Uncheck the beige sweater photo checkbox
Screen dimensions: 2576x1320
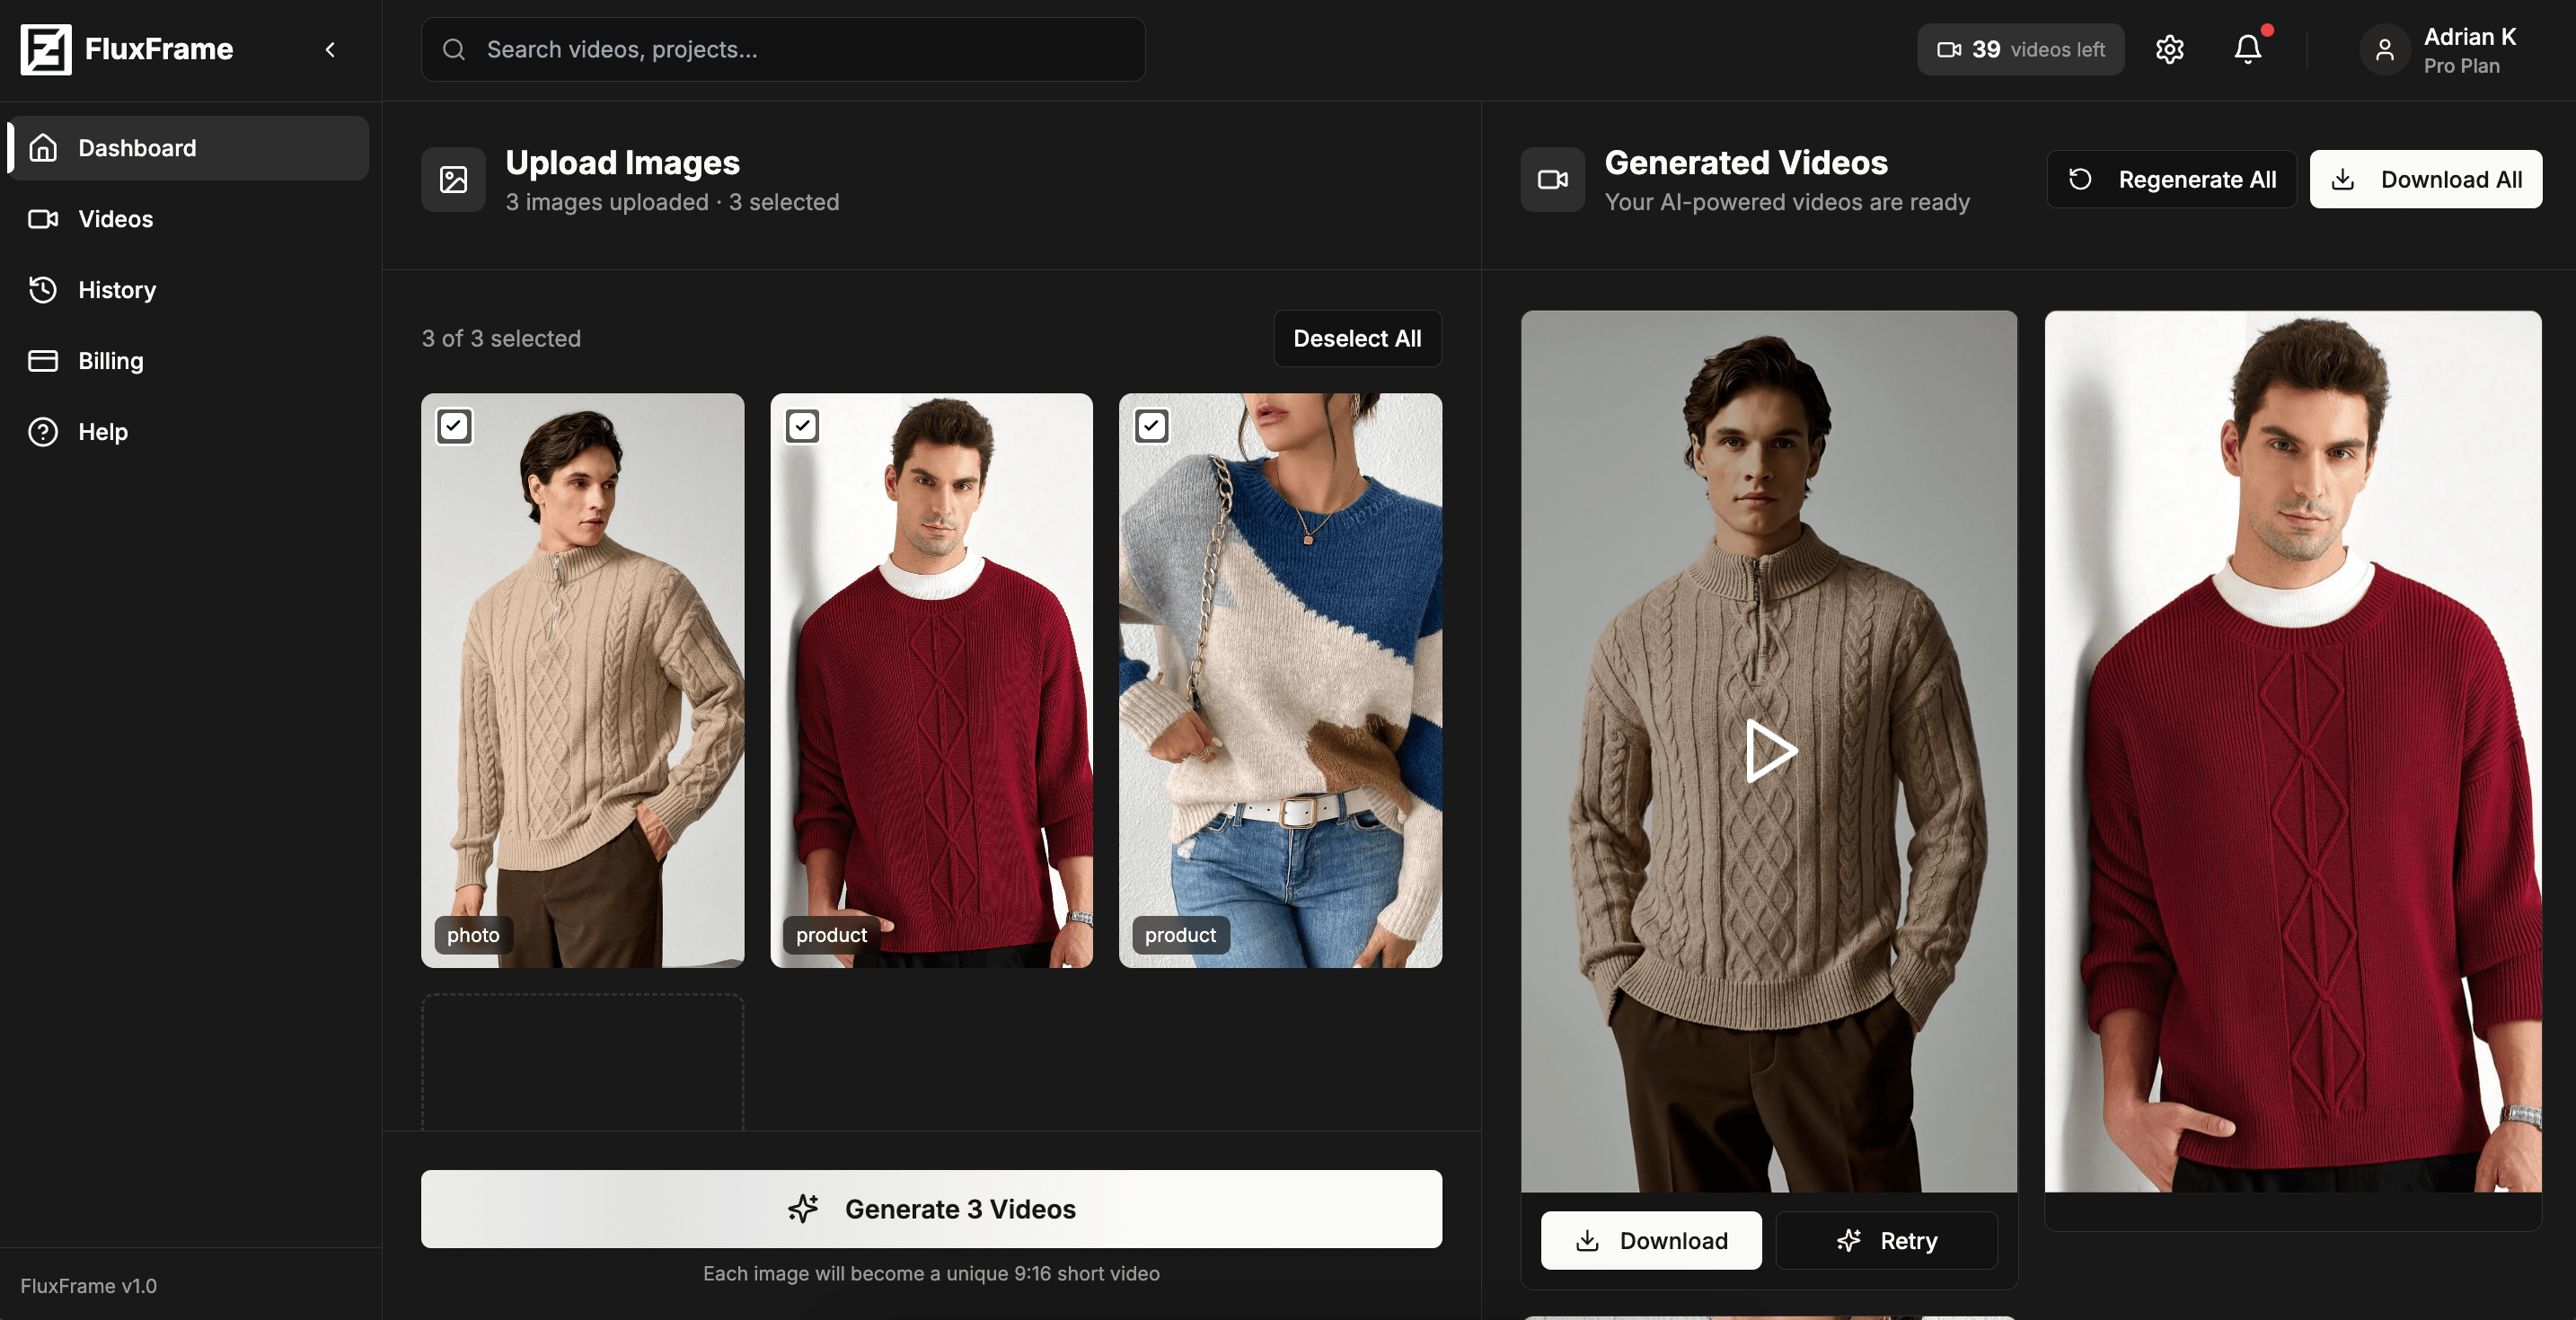(x=454, y=427)
